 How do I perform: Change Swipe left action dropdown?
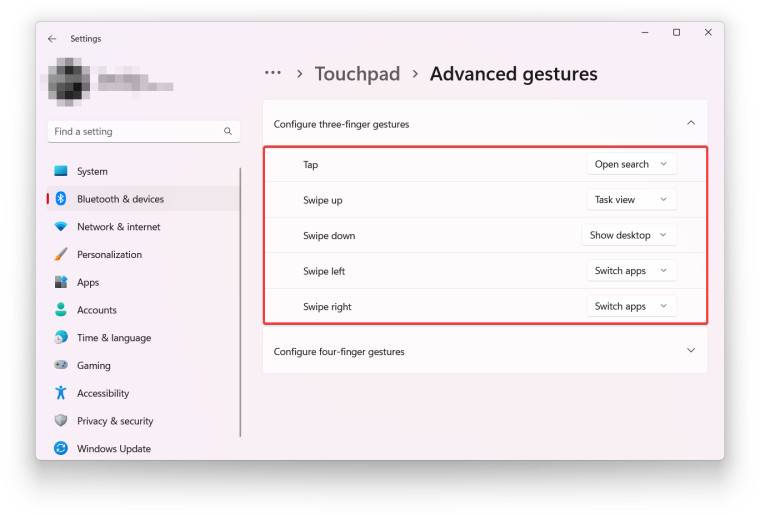[631, 271]
